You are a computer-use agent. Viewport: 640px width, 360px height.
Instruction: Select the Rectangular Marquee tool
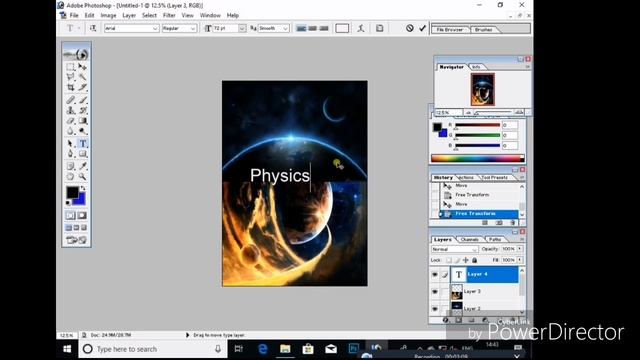pyautogui.click(x=70, y=66)
